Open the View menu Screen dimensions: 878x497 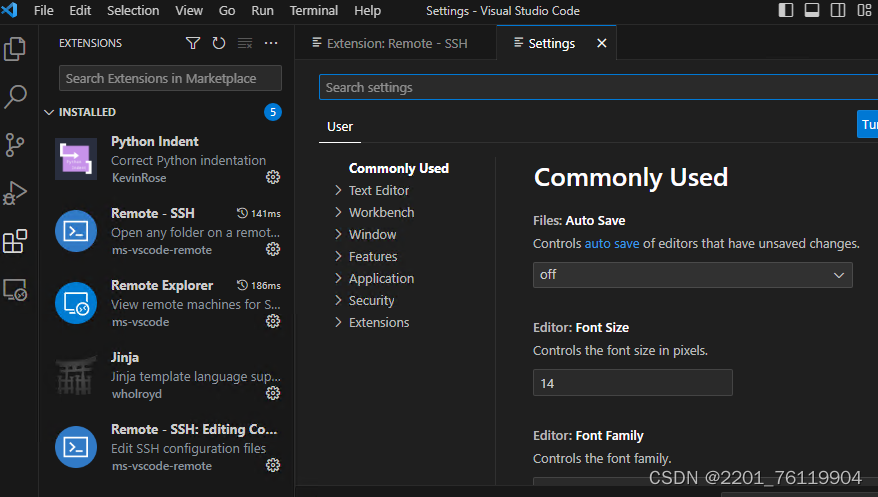click(x=189, y=11)
